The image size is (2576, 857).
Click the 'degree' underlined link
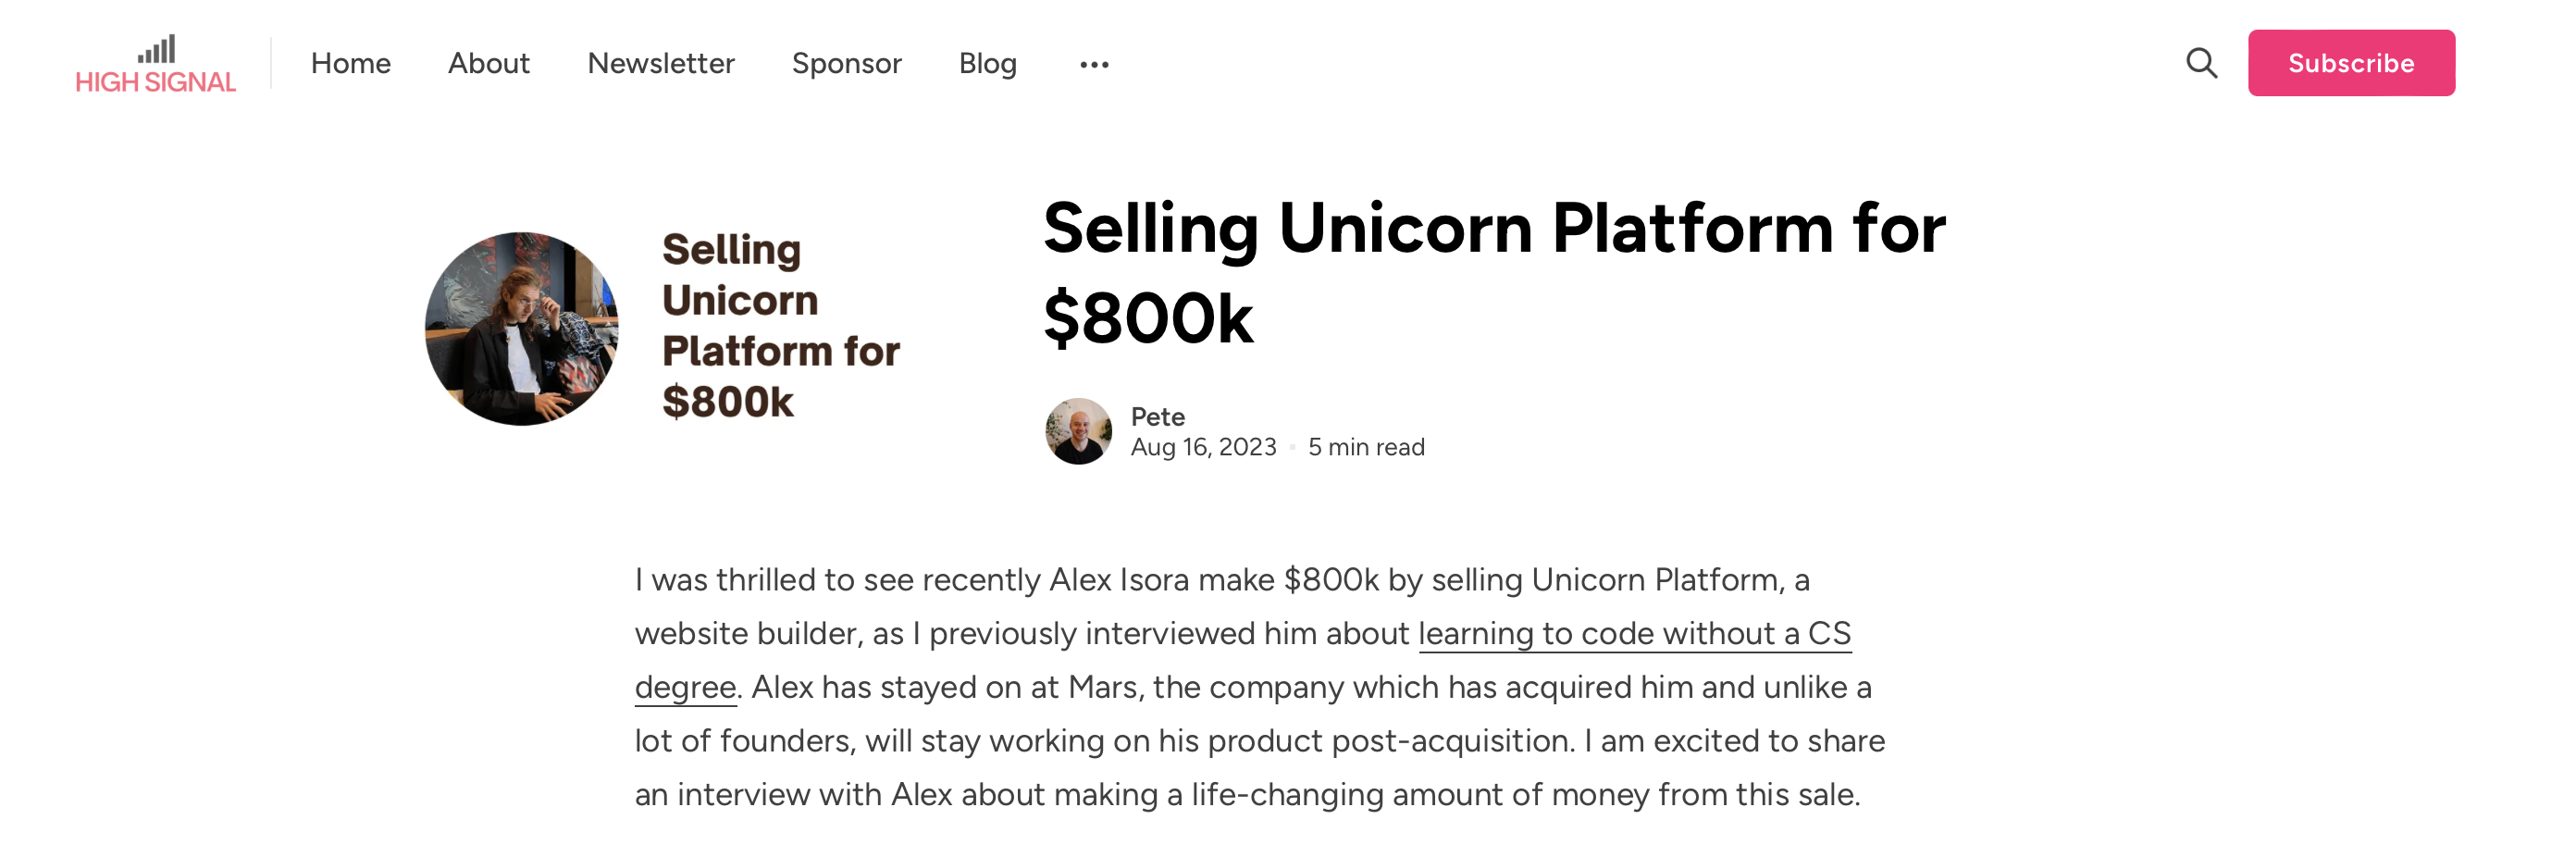pyautogui.click(x=685, y=687)
